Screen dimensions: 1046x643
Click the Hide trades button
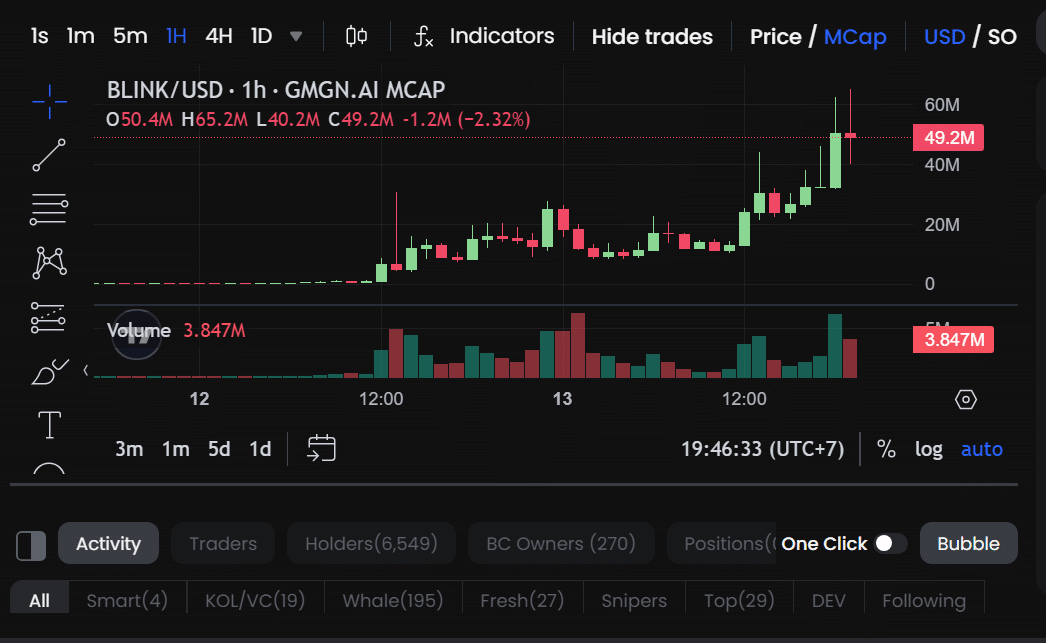pos(651,36)
